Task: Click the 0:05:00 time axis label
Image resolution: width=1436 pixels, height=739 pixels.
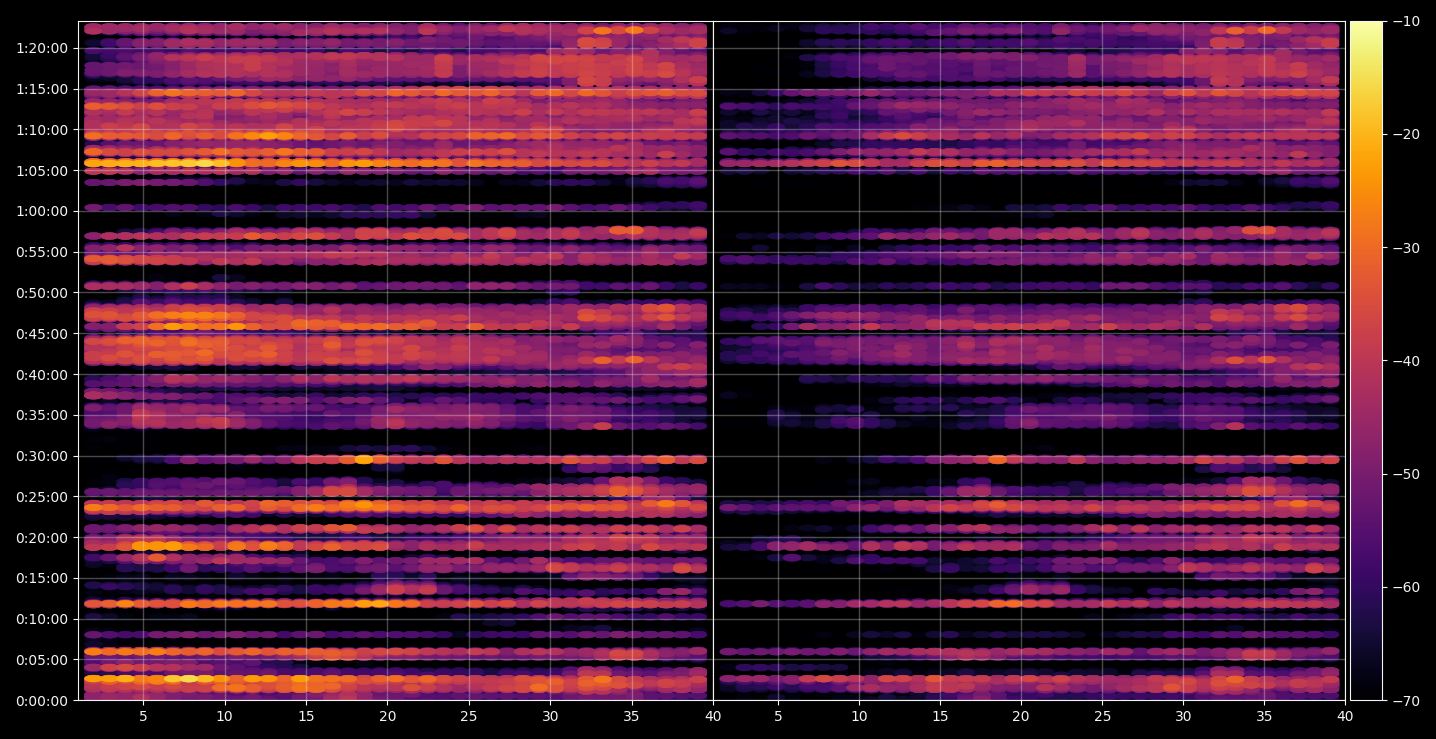Action: pos(42,660)
